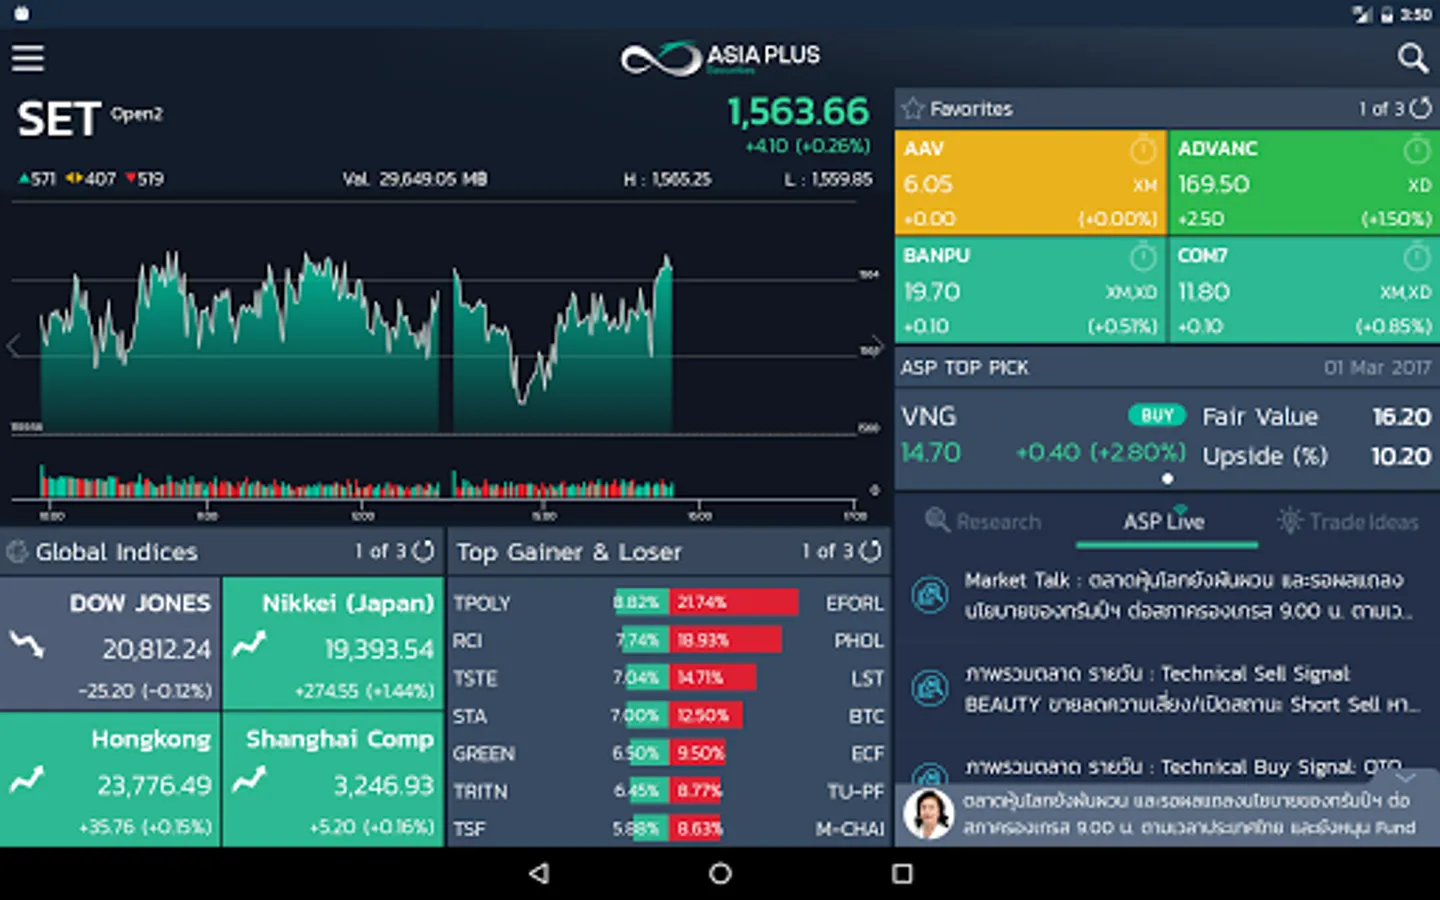Select the TPOLY top gainer
The width and height of the screenshot is (1440, 900).
pyautogui.click(x=482, y=603)
